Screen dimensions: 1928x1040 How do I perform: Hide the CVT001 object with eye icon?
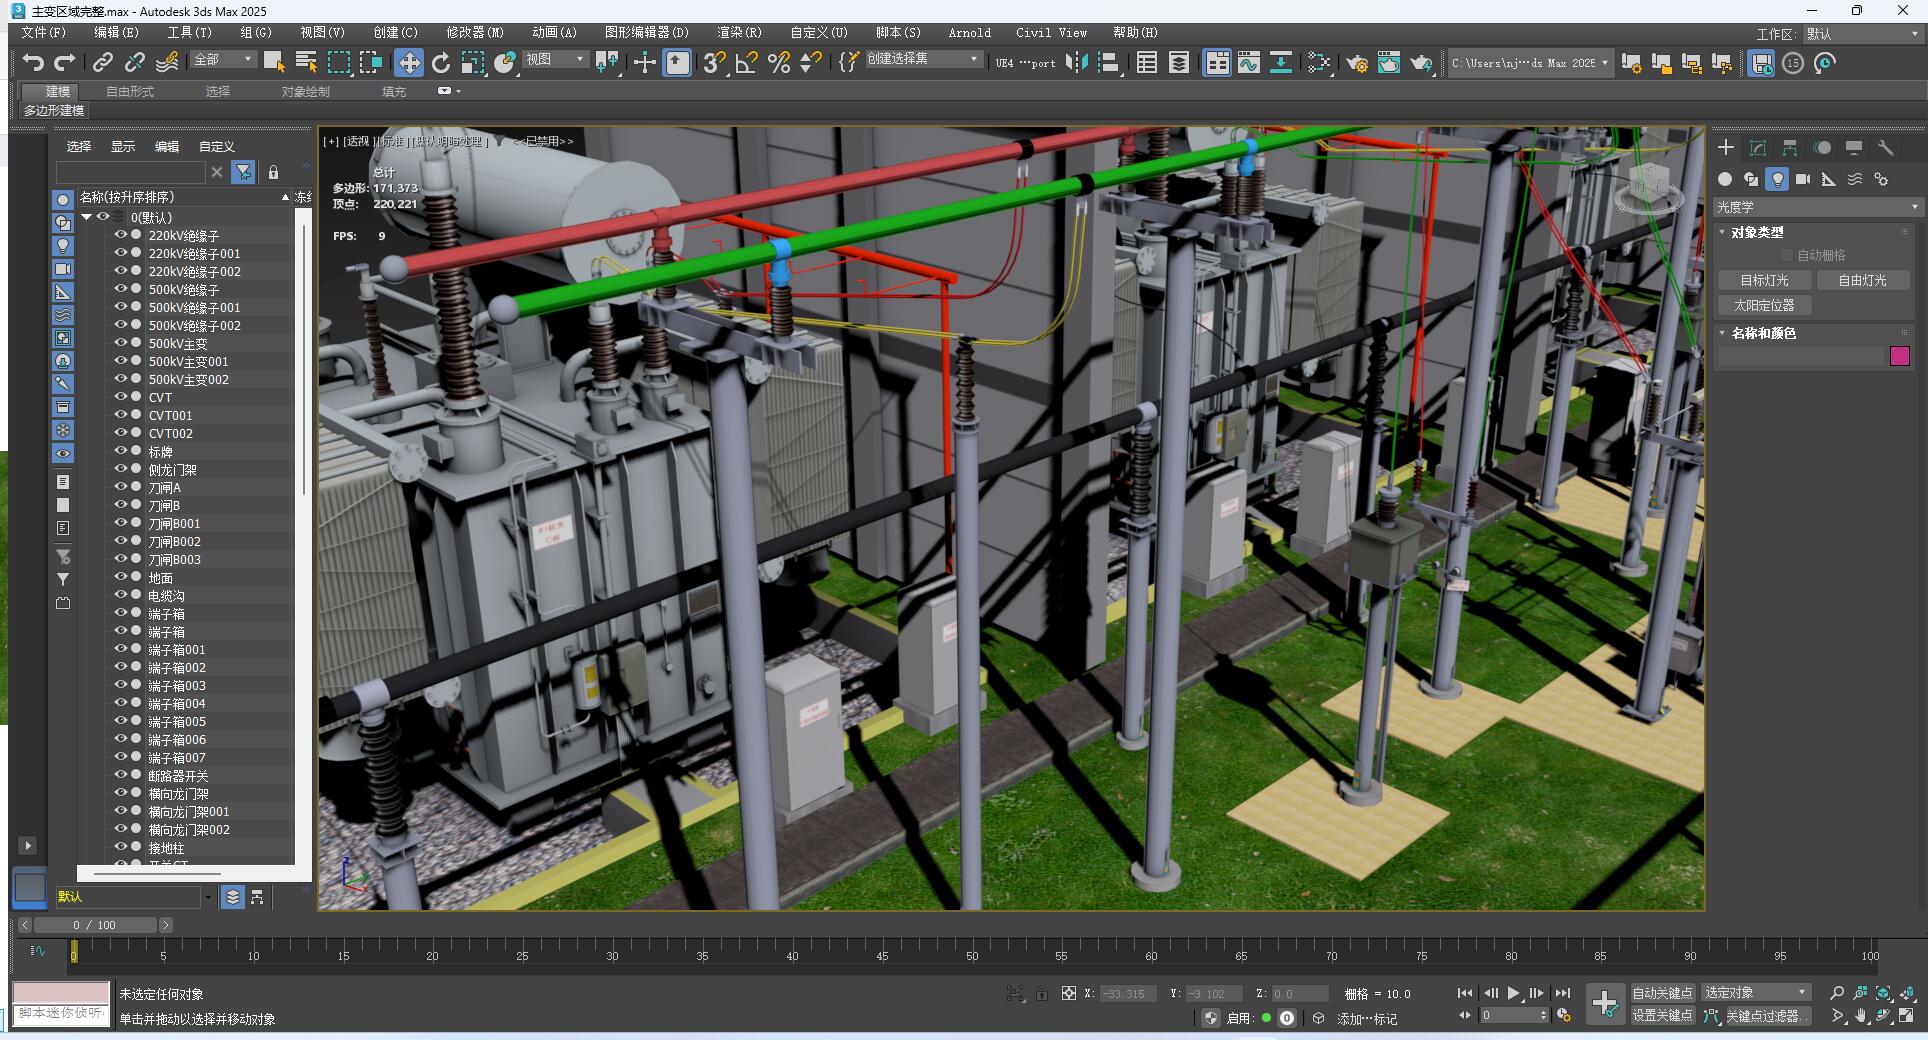click(121, 415)
